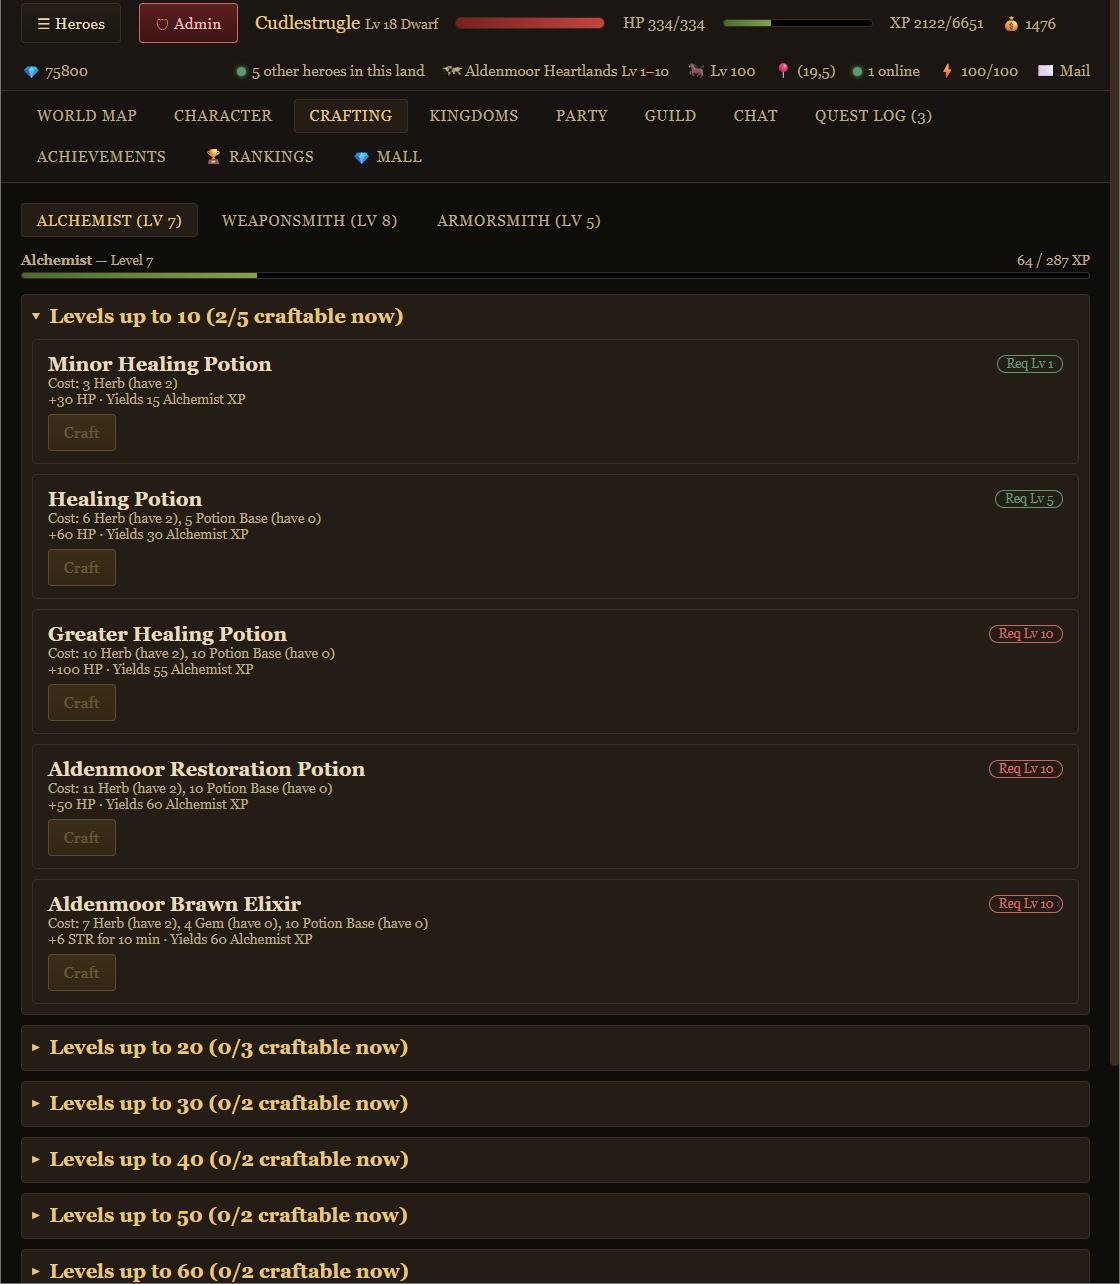
Task: Switch to the Party tab
Action: [x=582, y=116]
